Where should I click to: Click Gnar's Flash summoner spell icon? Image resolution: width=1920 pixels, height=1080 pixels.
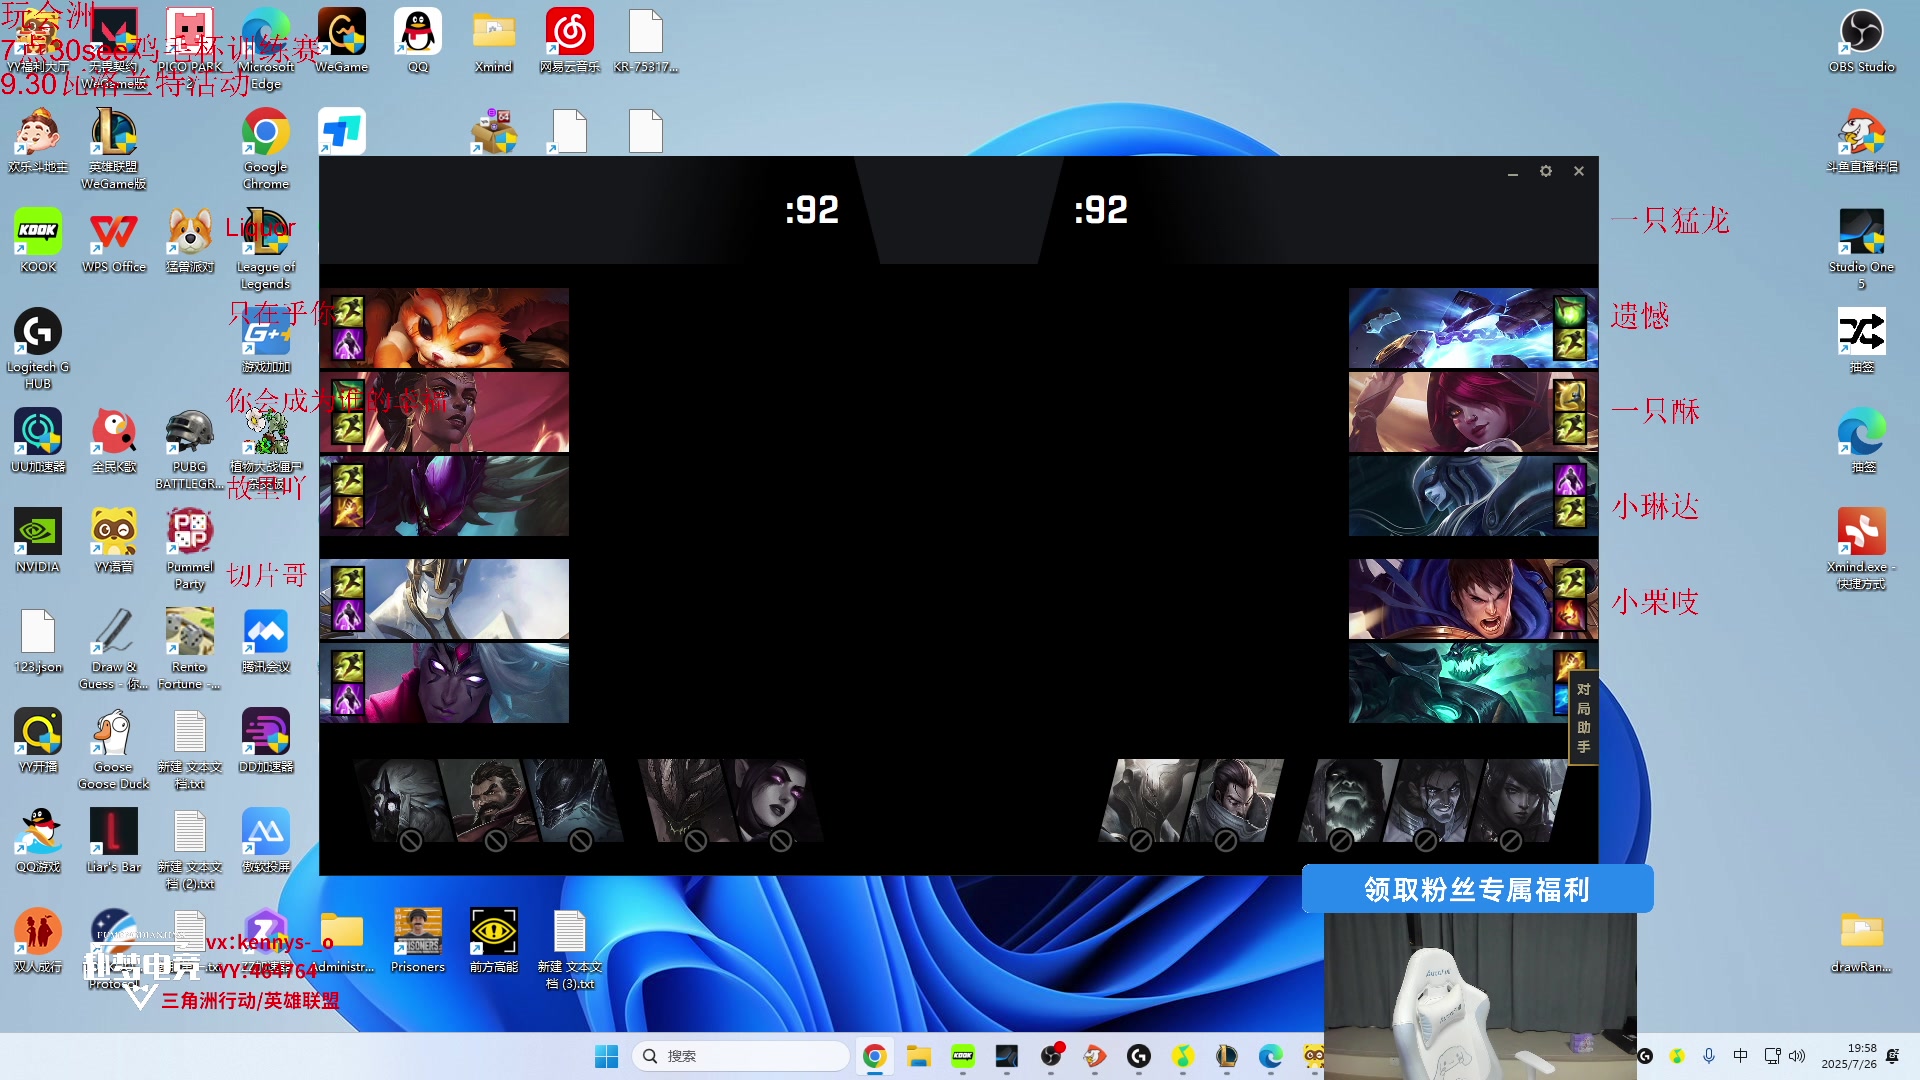(x=348, y=311)
